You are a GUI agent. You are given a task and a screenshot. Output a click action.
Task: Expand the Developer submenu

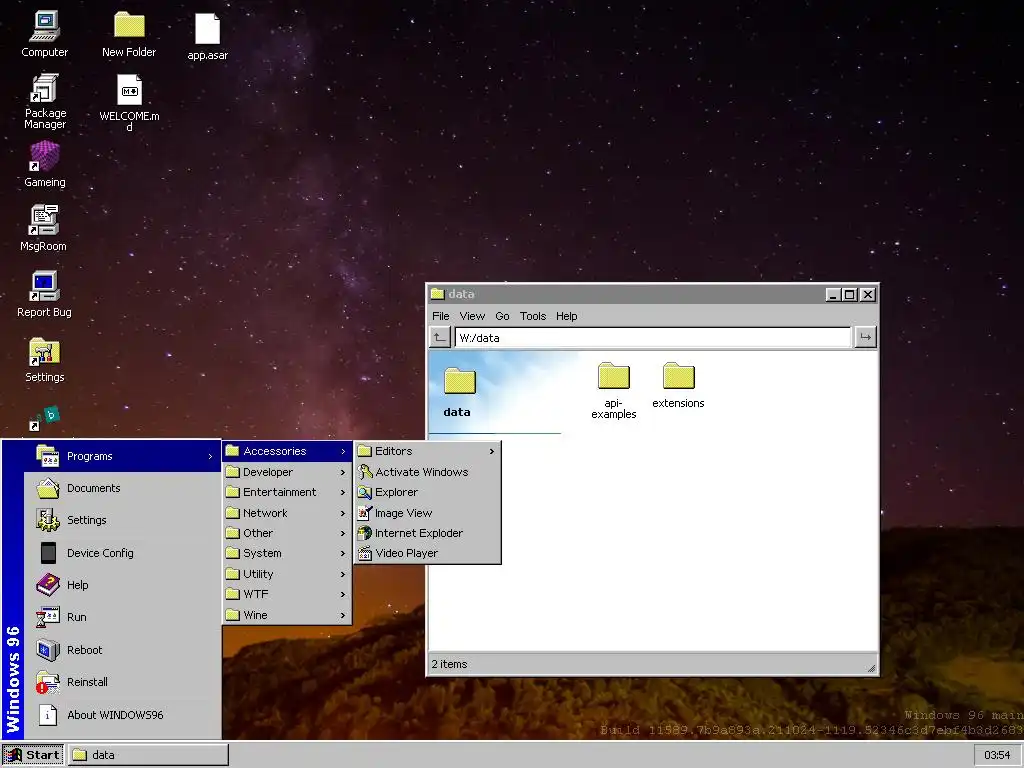click(x=287, y=472)
